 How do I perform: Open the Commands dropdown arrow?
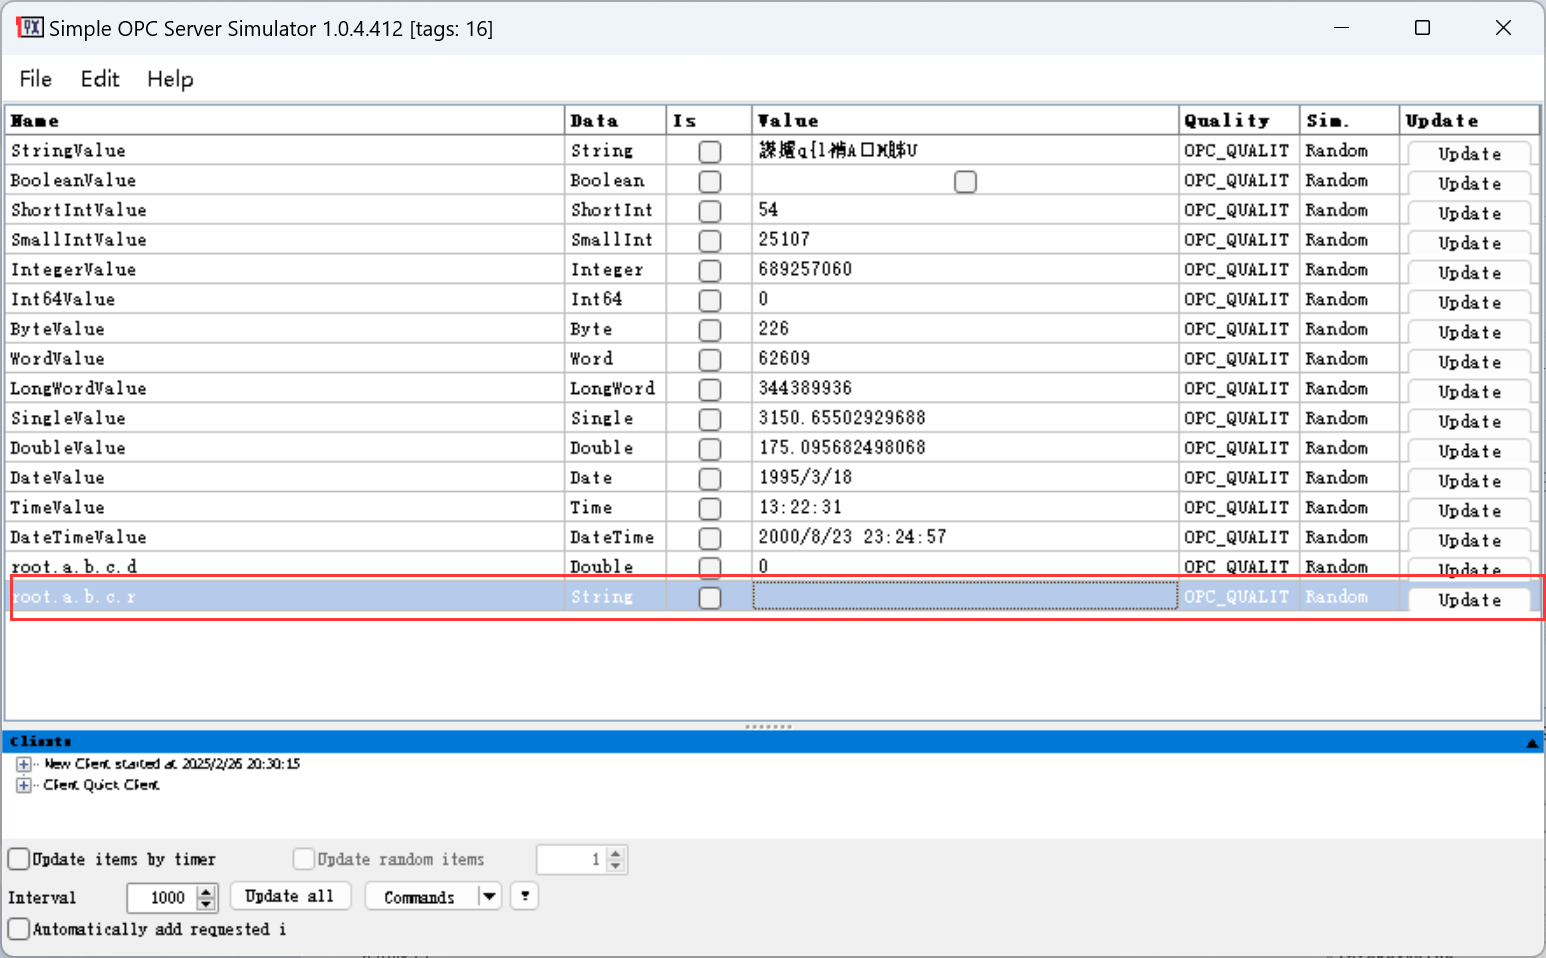pos(489,896)
